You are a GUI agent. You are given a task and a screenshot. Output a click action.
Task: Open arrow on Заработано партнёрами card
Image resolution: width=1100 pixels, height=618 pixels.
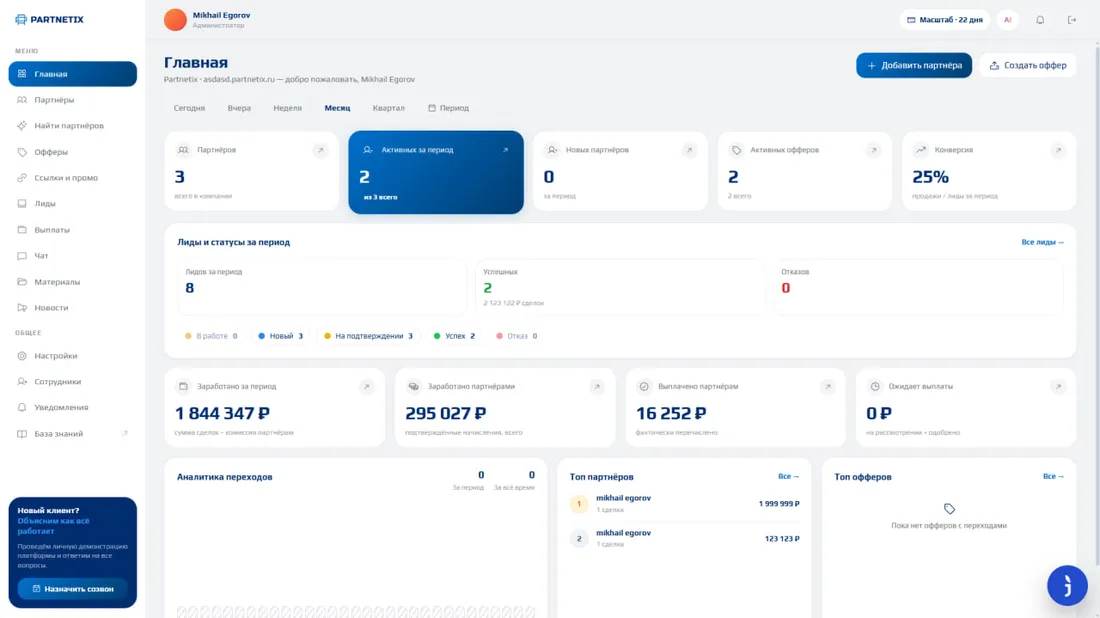tap(597, 387)
